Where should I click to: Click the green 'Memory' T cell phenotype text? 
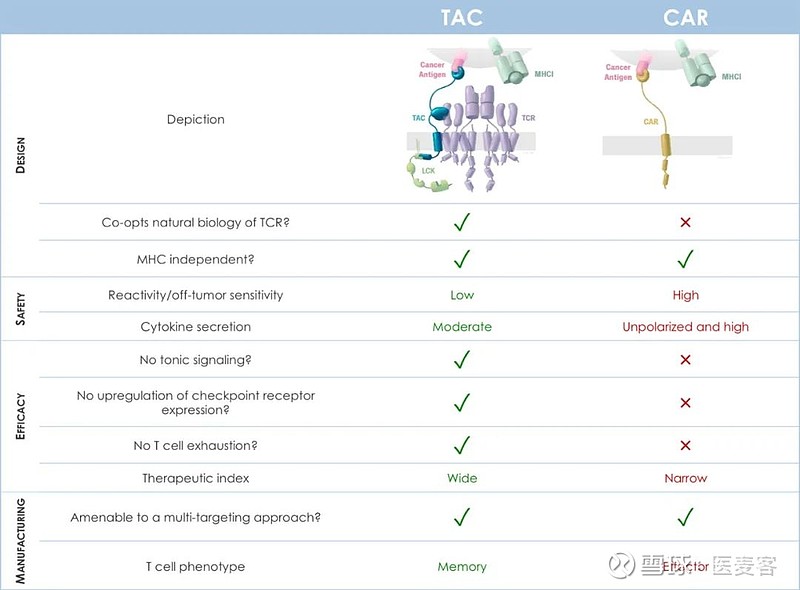coord(462,567)
